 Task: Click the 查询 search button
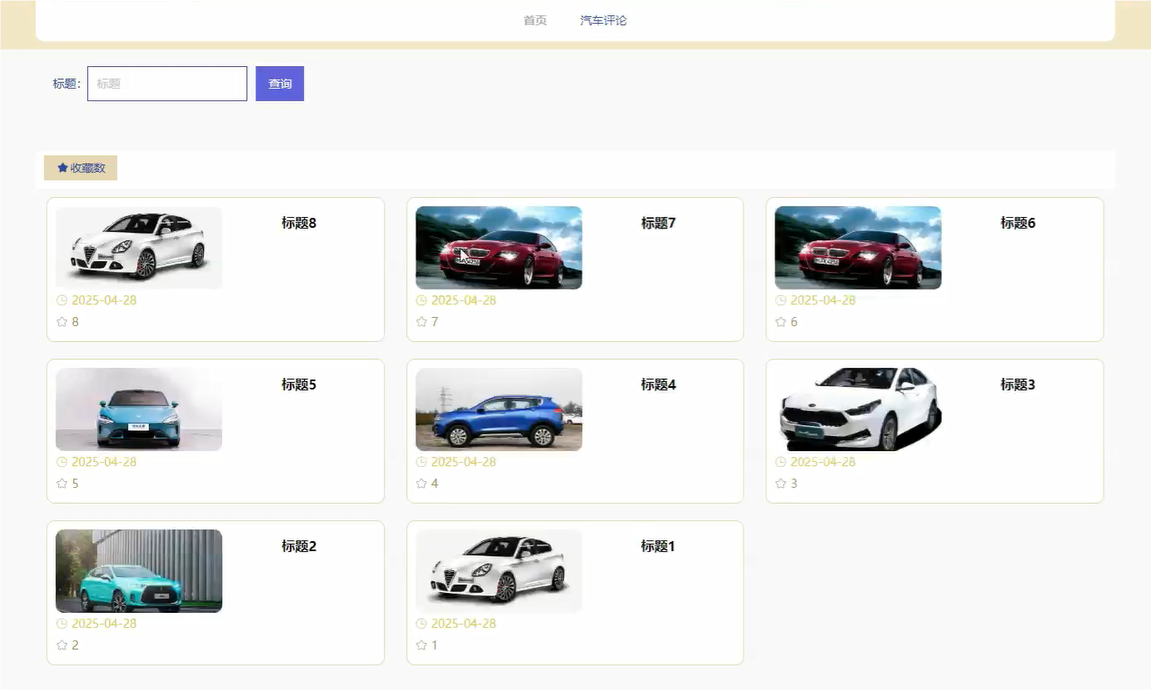coord(280,84)
